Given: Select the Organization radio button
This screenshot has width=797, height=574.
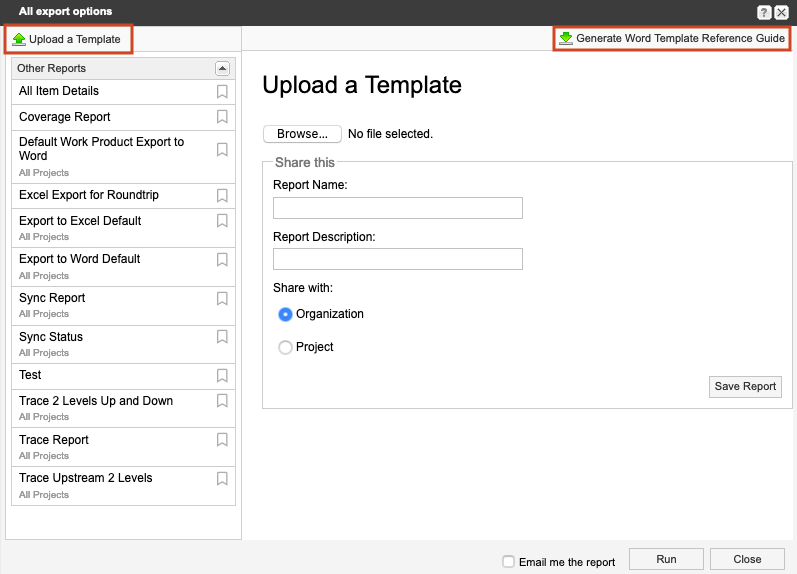Looking at the screenshot, I should pyautogui.click(x=286, y=314).
